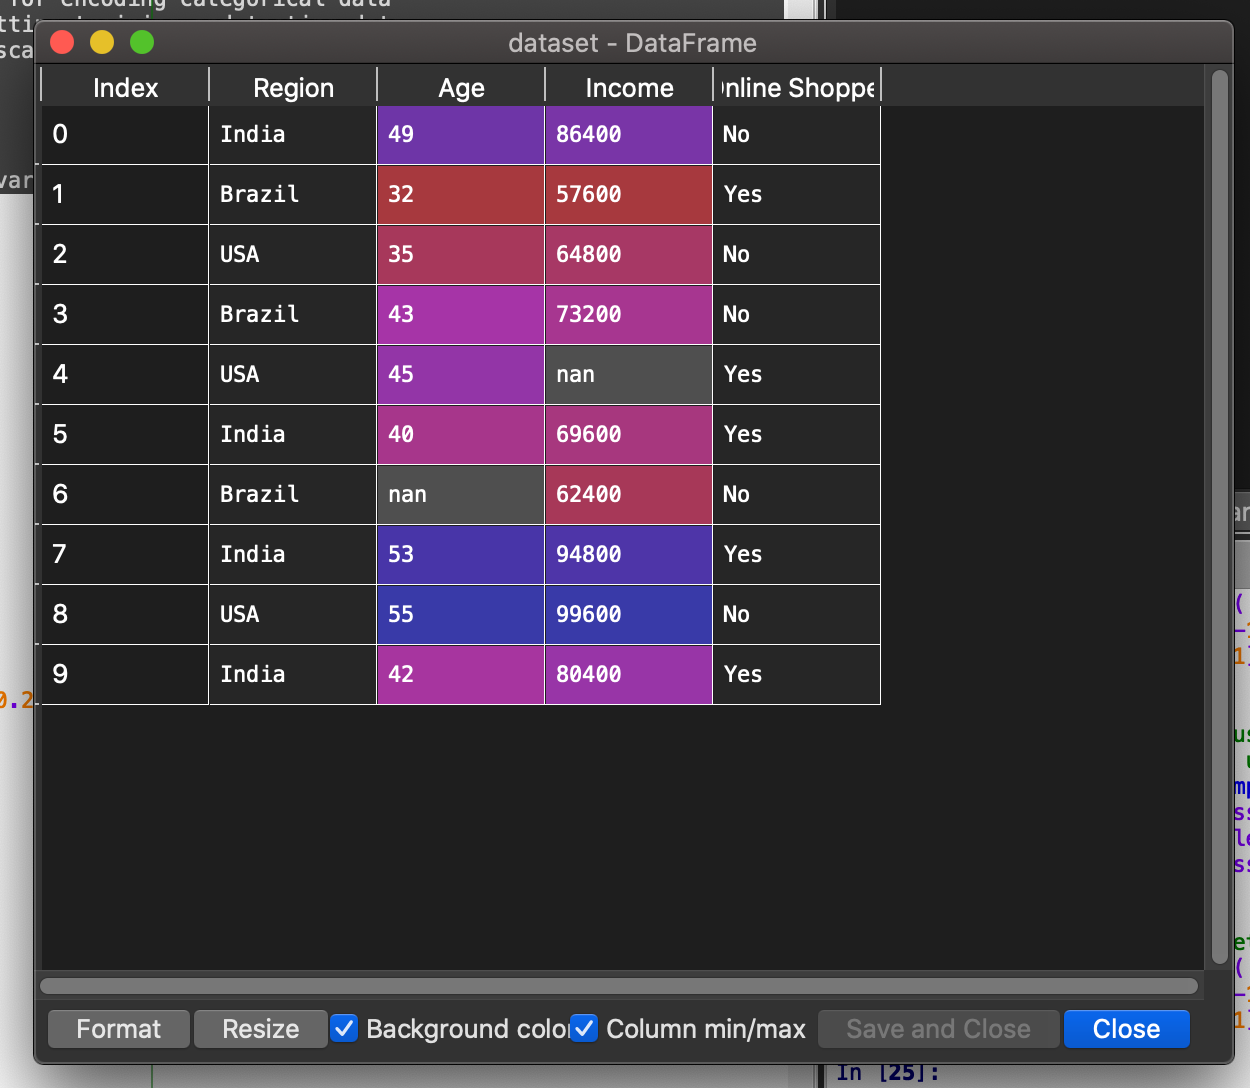Select Region cell USA in row 4
Viewport: 1250px width, 1088px height.
coord(292,375)
